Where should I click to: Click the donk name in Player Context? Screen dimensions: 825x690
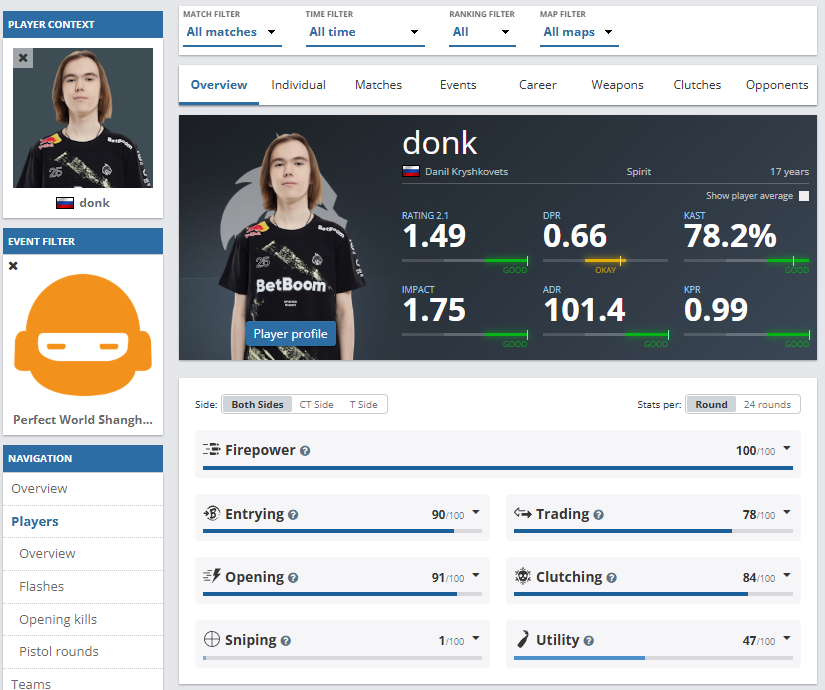pyautogui.click(x=94, y=203)
